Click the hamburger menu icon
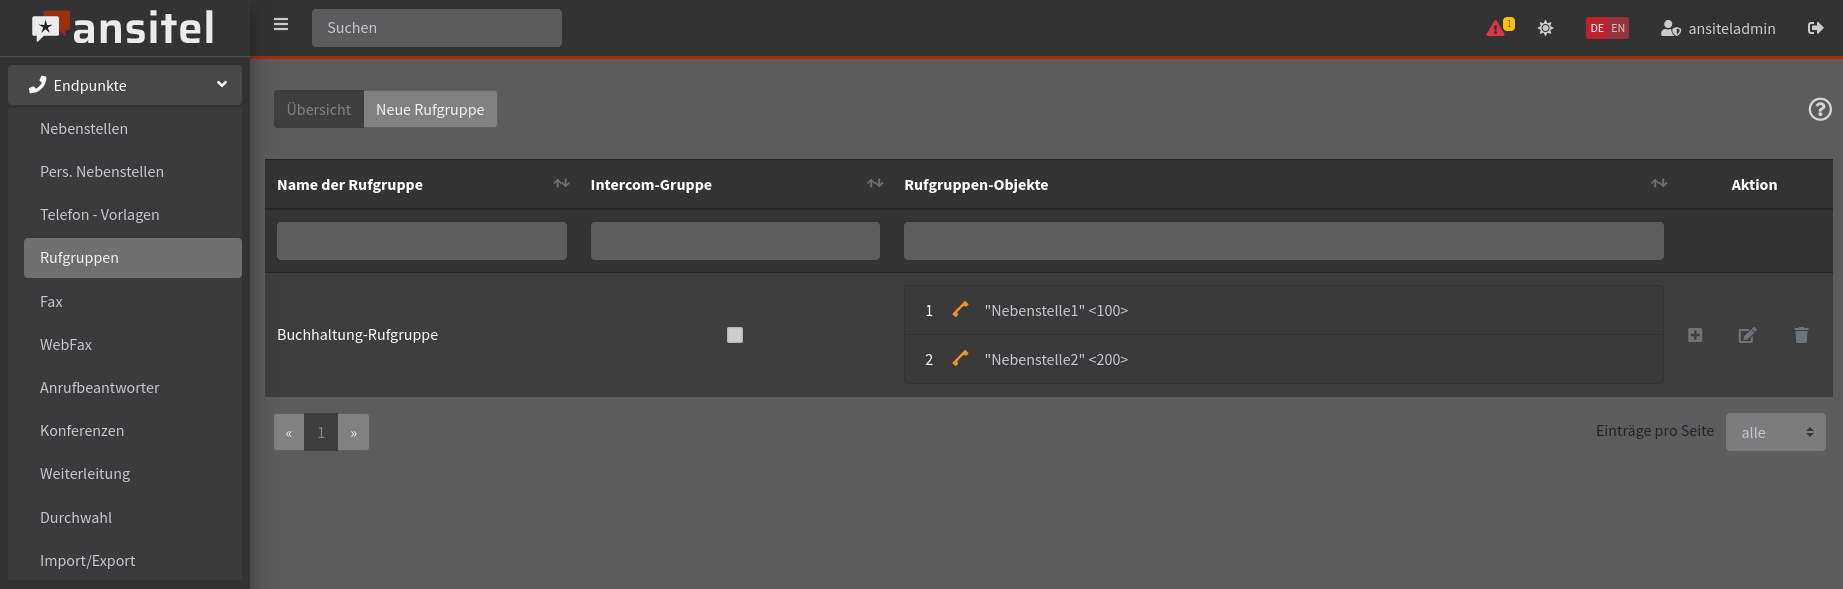The width and height of the screenshot is (1843, 589). 281,25
